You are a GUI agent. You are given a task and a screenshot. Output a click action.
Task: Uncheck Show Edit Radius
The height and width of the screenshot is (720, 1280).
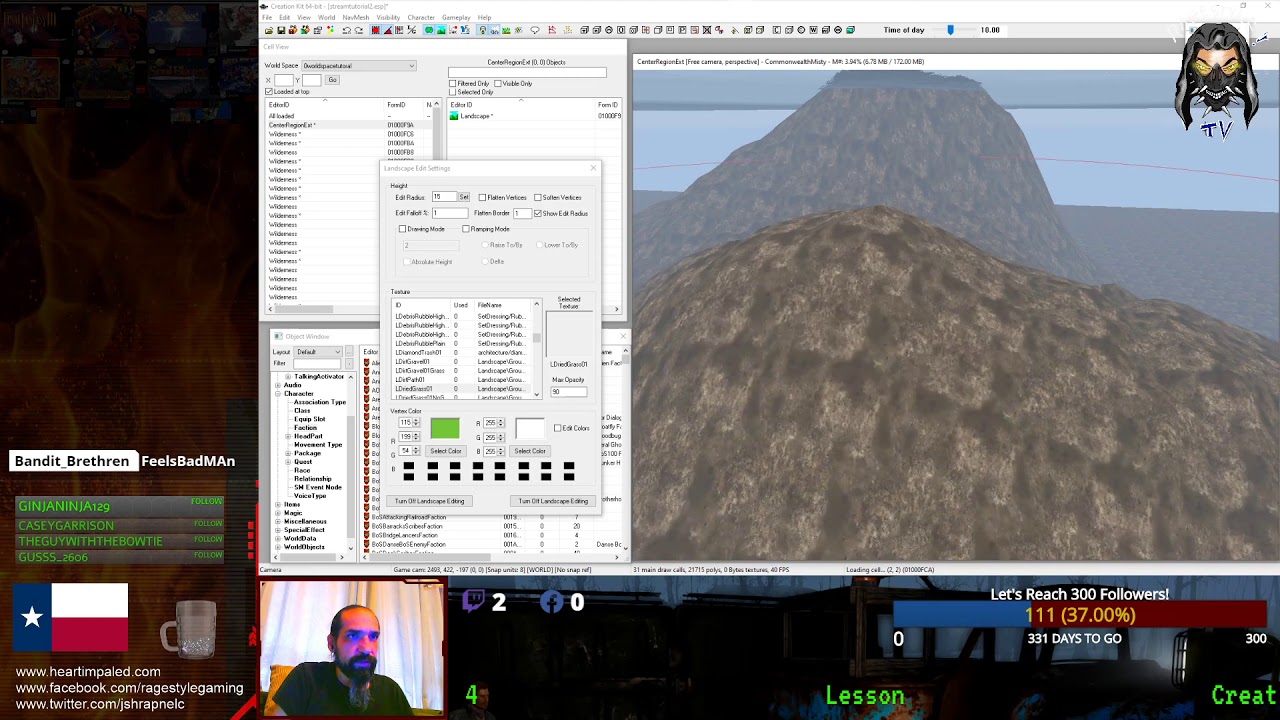point(538,213)
